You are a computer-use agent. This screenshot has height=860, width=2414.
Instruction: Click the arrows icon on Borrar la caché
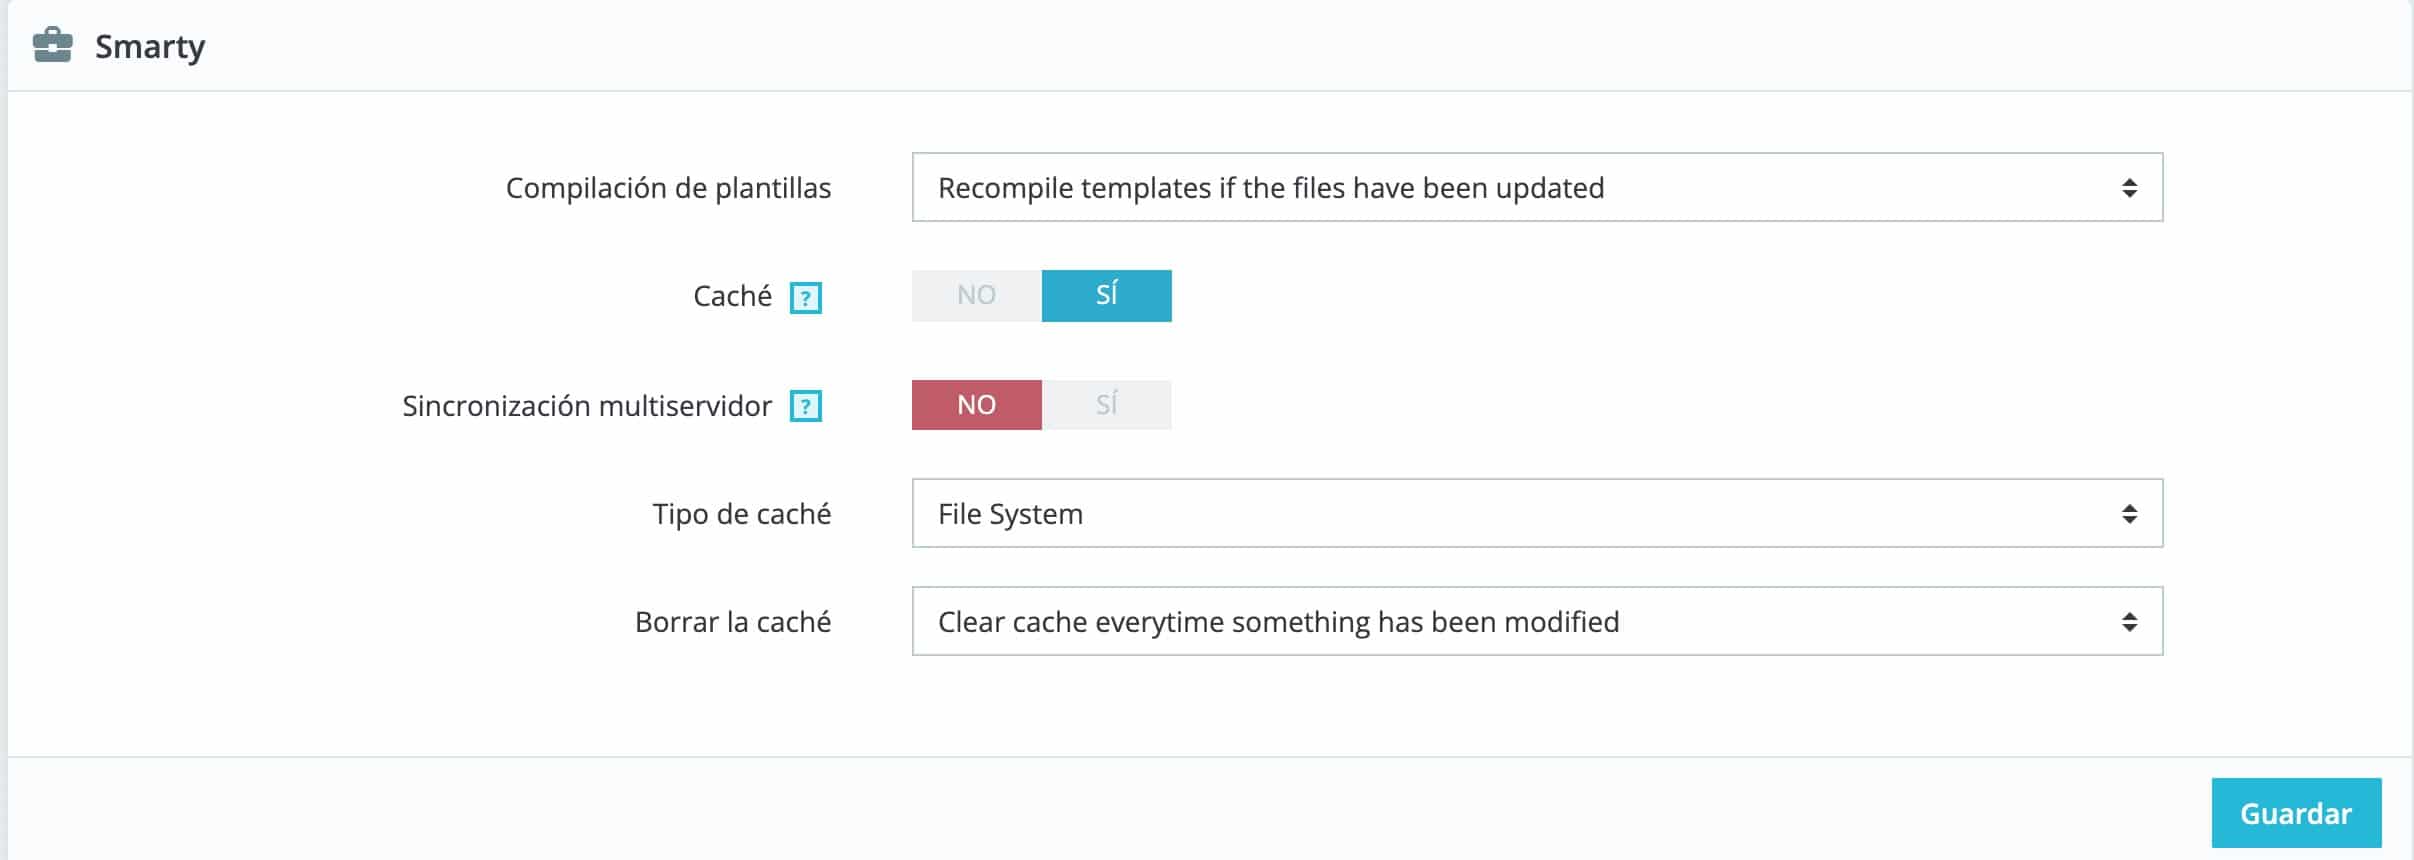[x=2129, y=622]
